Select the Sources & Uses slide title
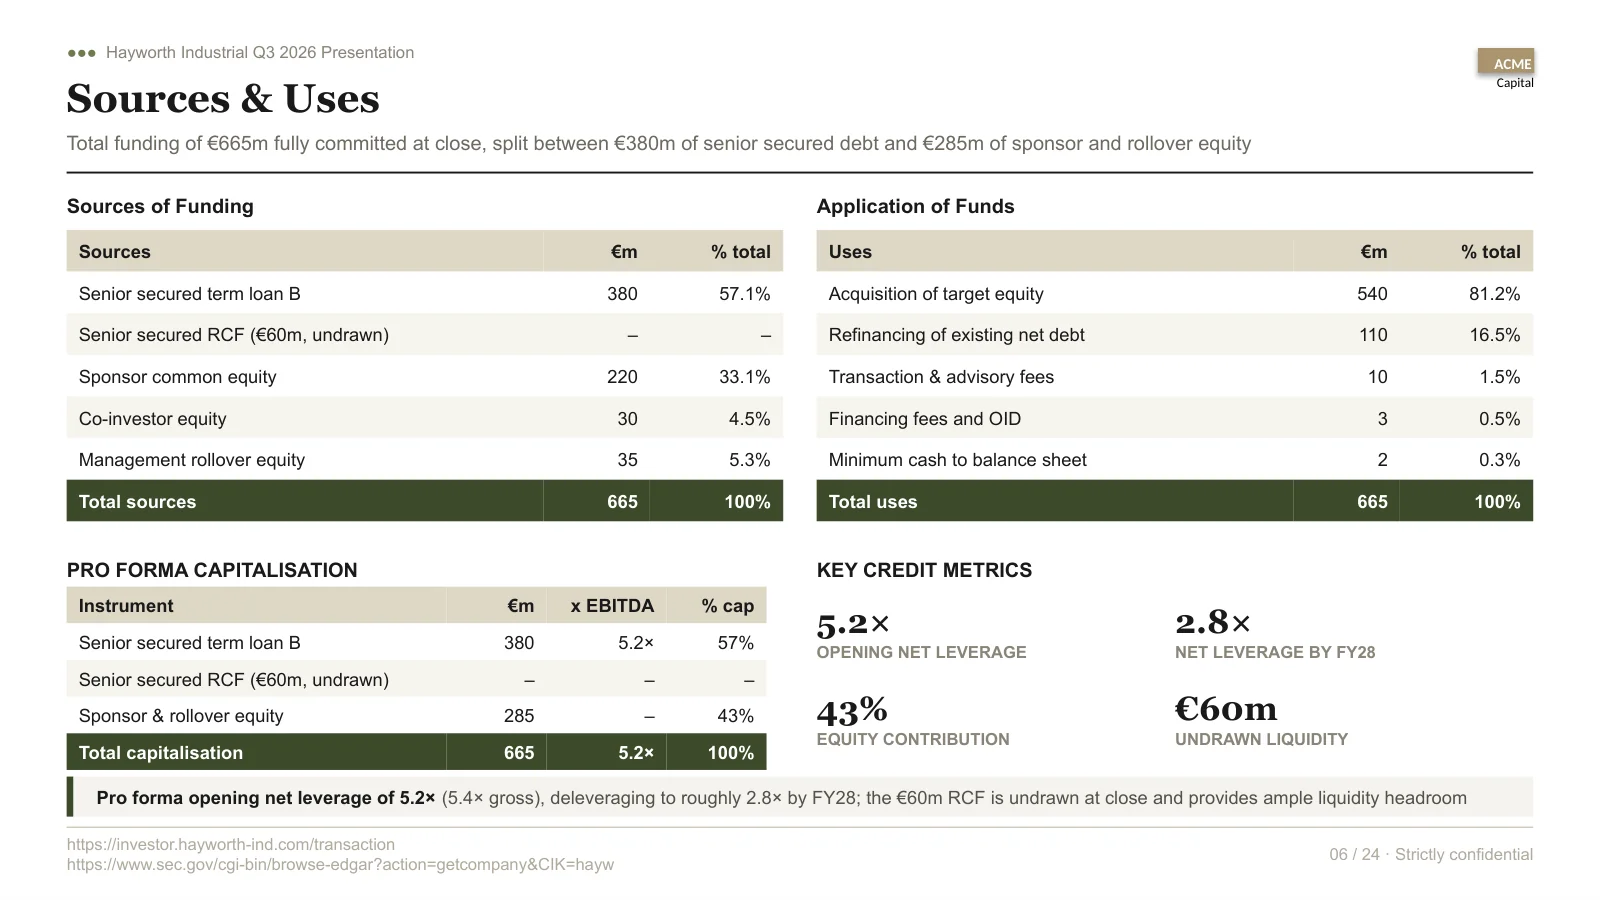Screen dimensions: 1600x900 223,98
